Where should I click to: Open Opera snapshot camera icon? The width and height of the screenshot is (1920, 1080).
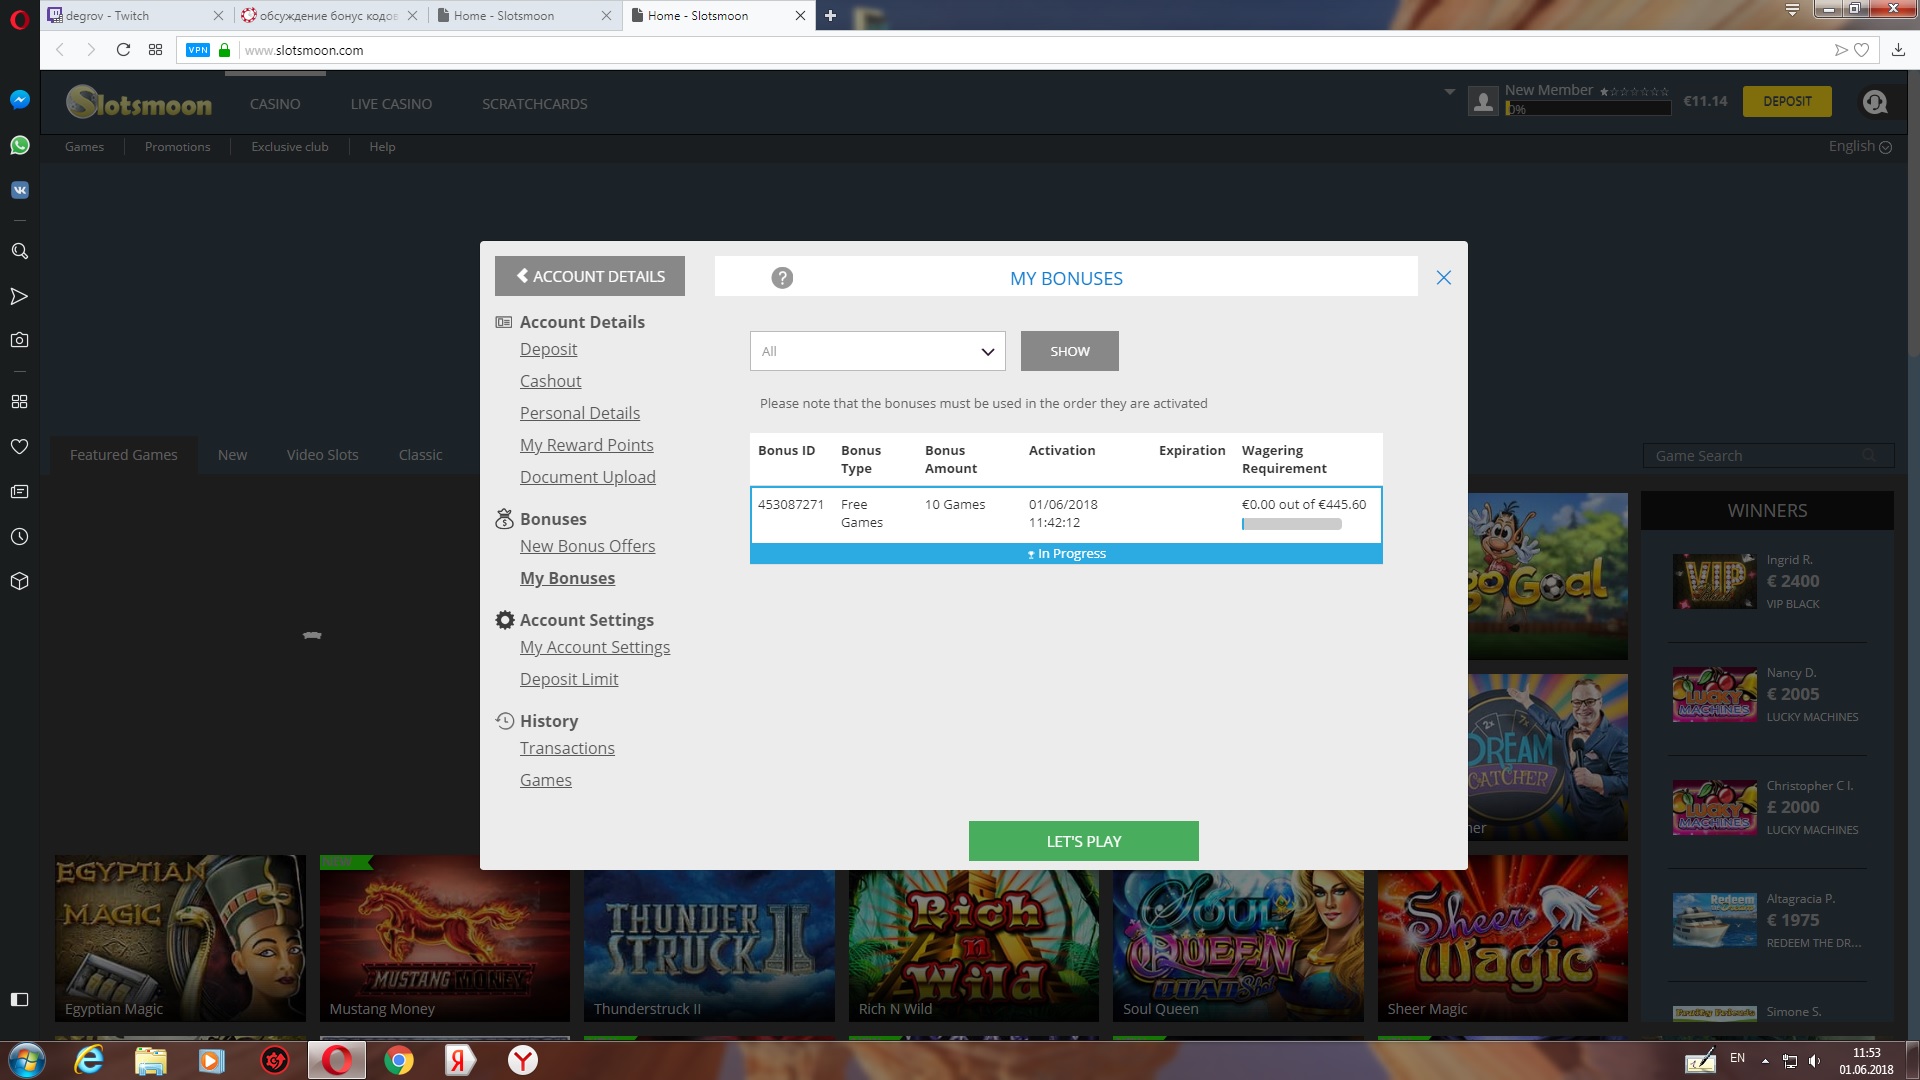point(19,340)
